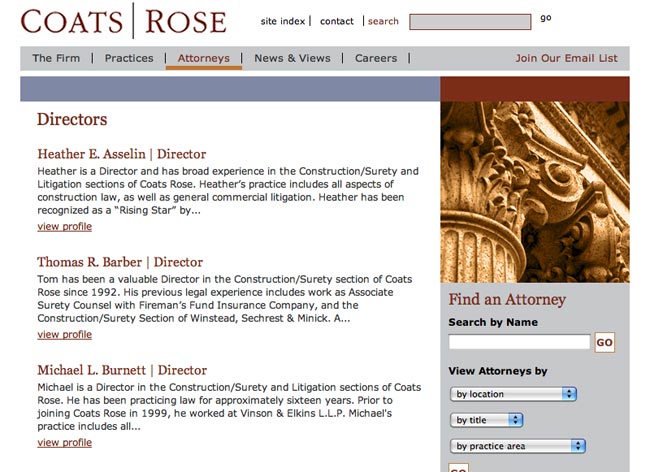Image resolution: width=650 pixels, height=472 pixels.
Task: View profile of Michael Burnett
Action: pos(65,443)
